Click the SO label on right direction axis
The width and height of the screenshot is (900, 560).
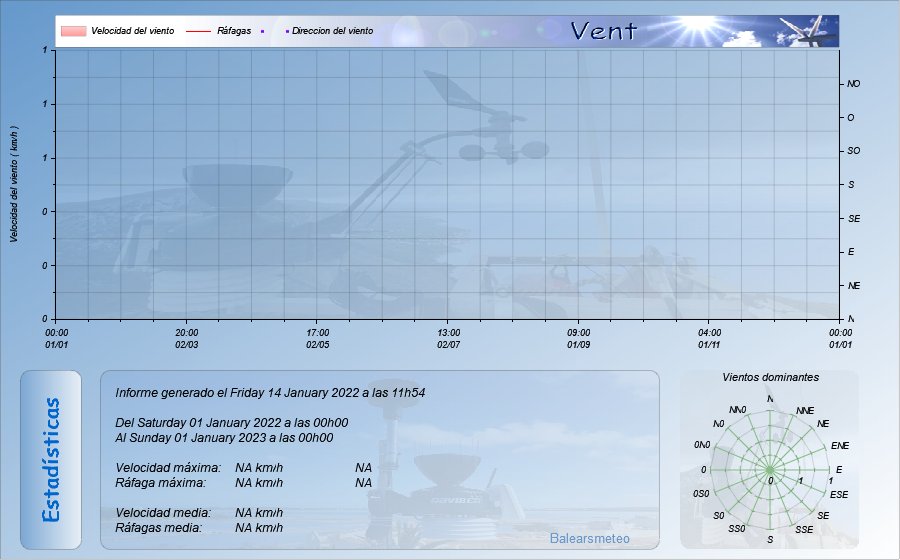coord(853,151)
